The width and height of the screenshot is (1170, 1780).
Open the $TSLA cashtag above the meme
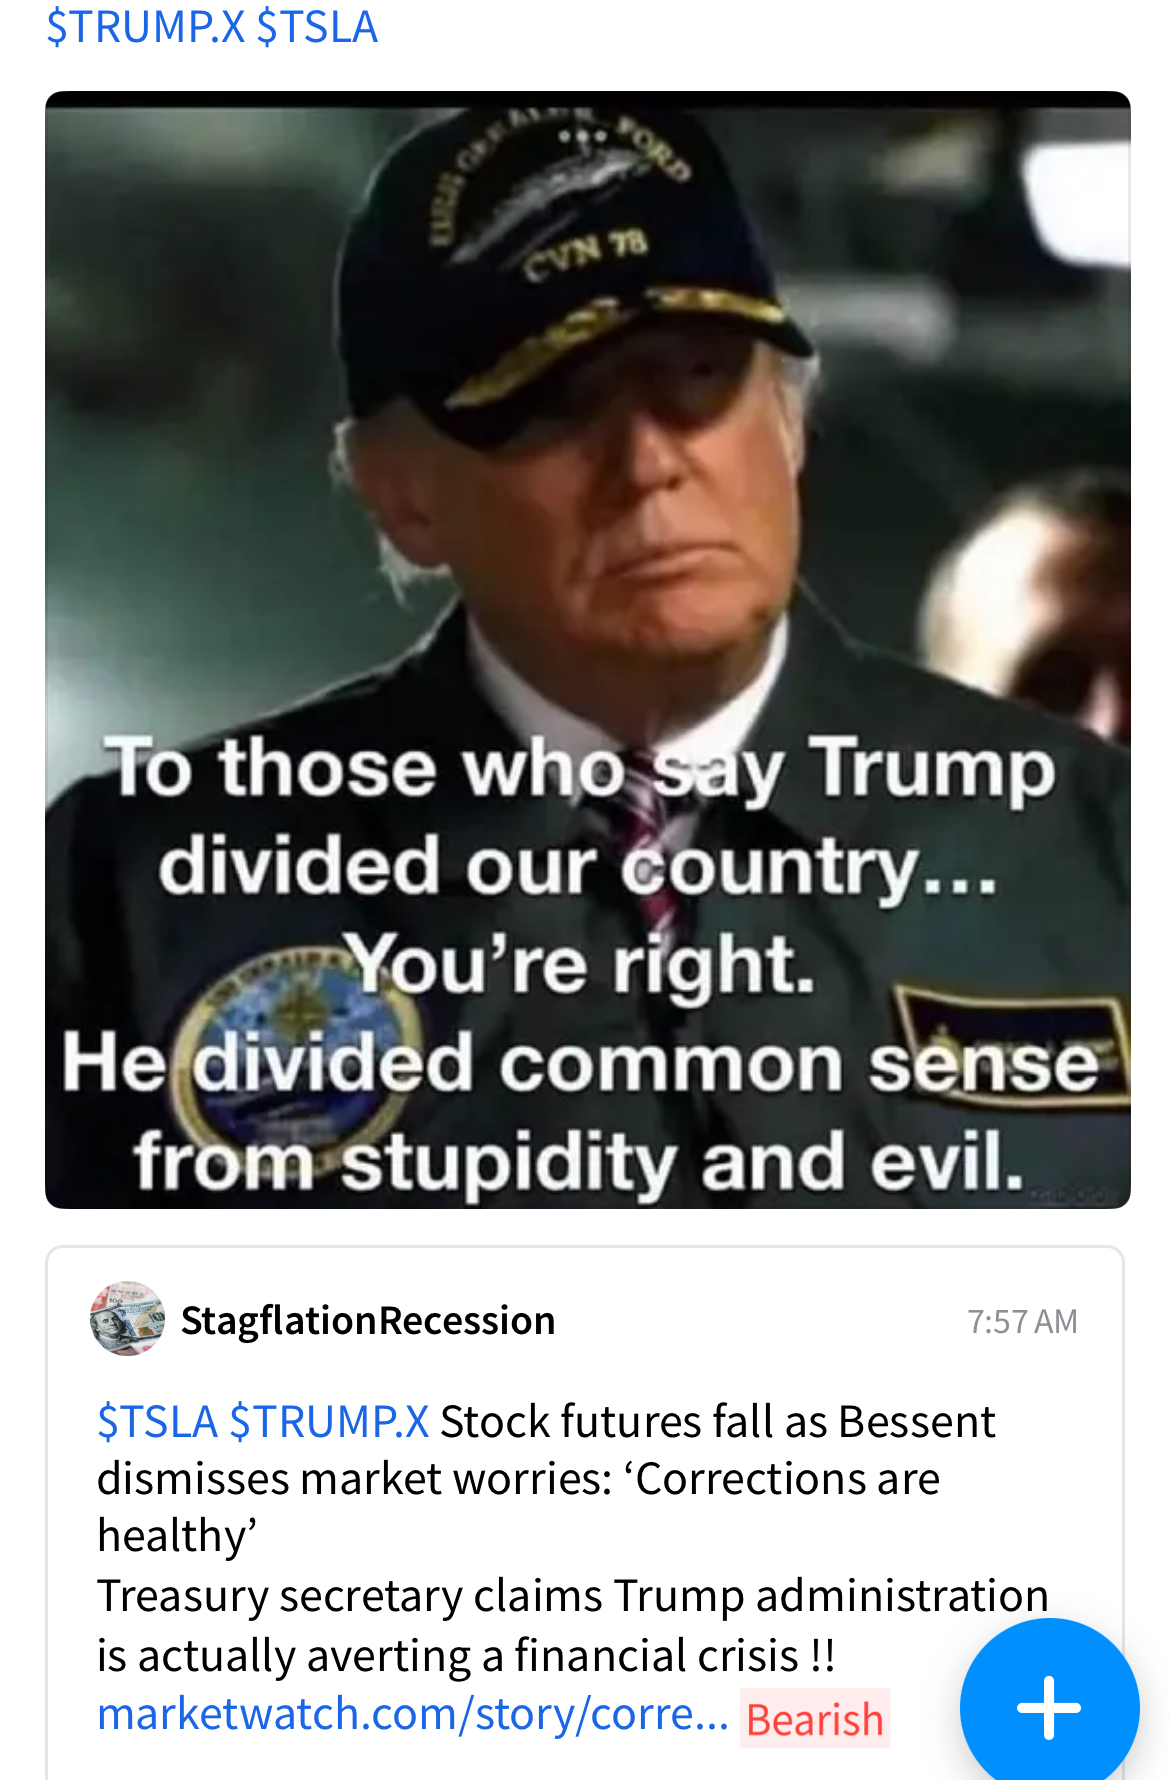[317, 26]
